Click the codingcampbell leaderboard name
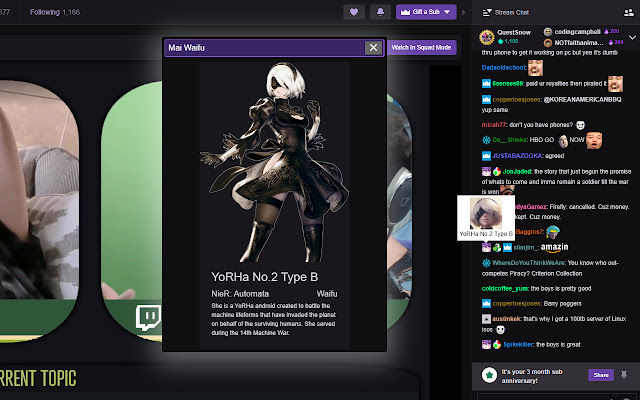This screenshot has width=640, height=400. pos(577,32)
